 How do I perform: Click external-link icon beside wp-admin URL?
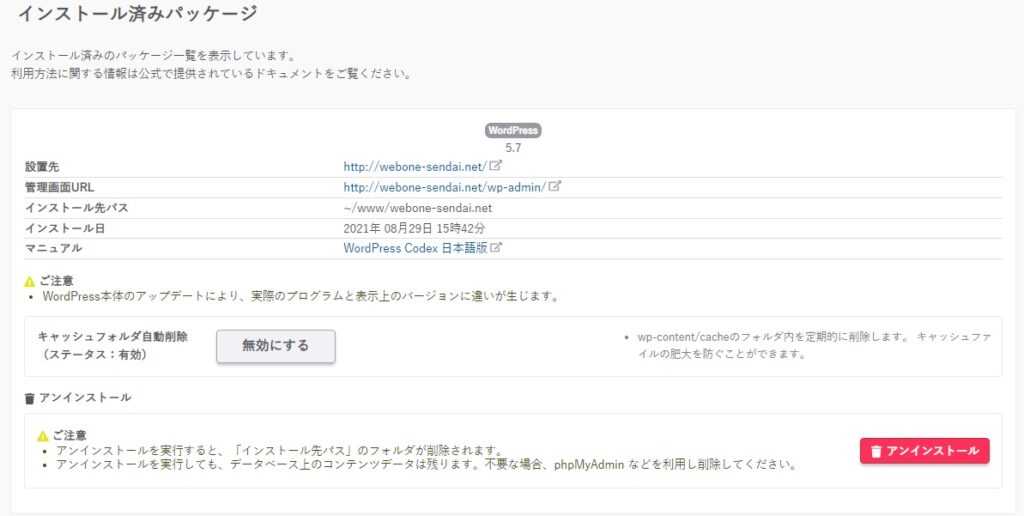[x=554, y=186]
